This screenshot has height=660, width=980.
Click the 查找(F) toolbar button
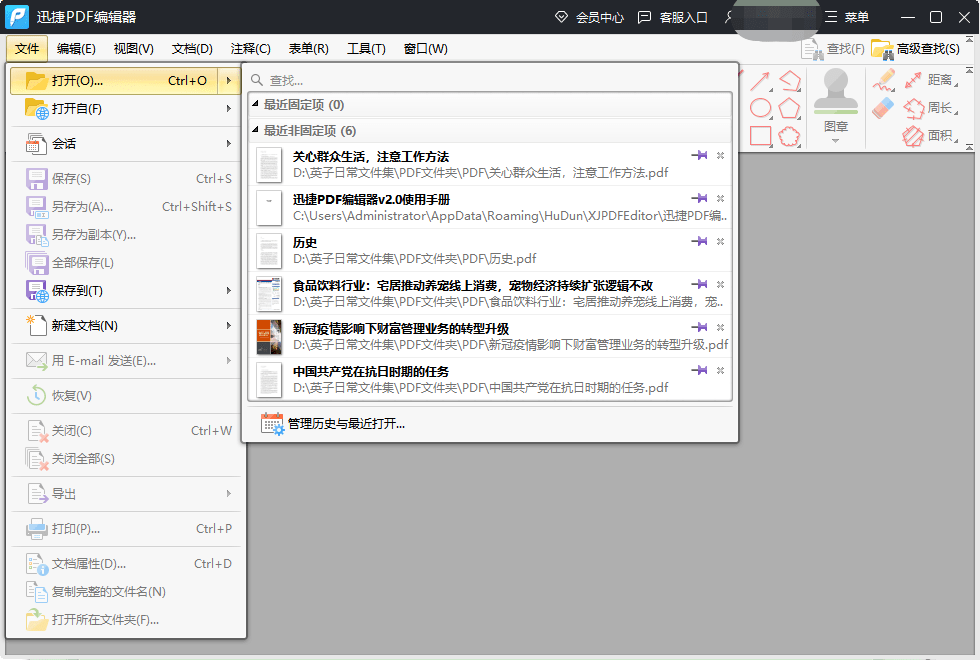pyautogui.click(x=833, y=49)
